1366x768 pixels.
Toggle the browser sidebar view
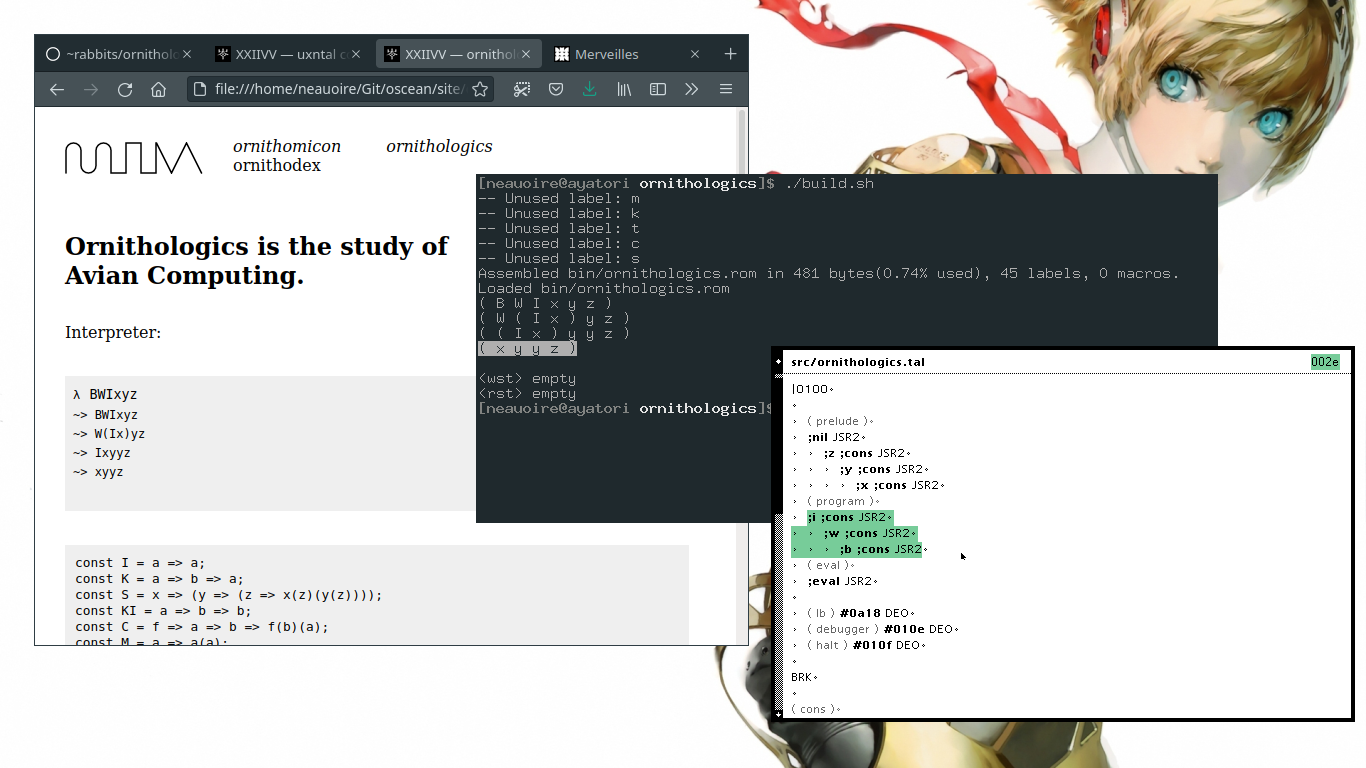click(658, 90)
